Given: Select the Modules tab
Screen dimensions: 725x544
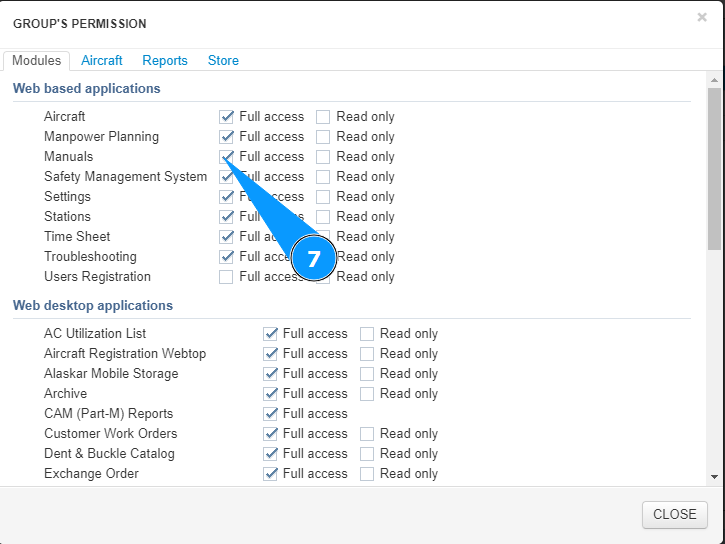Looking at the screenshot, I should point(37,60).
